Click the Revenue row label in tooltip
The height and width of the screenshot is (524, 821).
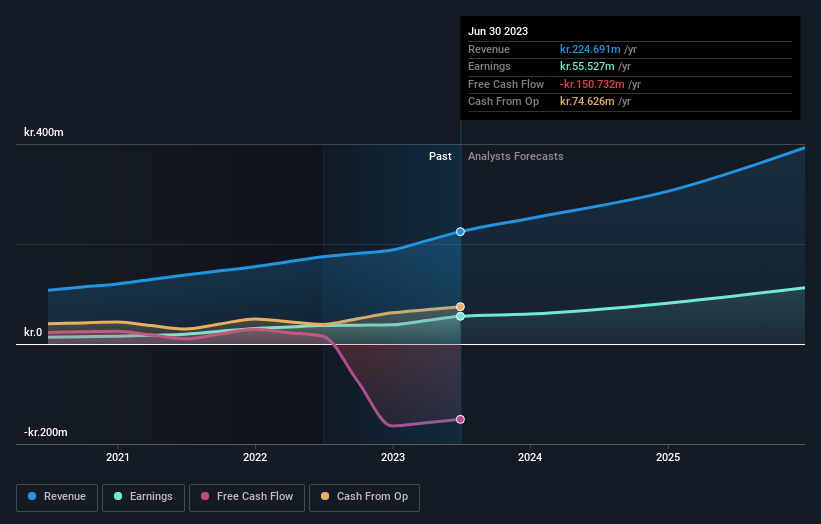pyautogui.click(x=489, y=49)
